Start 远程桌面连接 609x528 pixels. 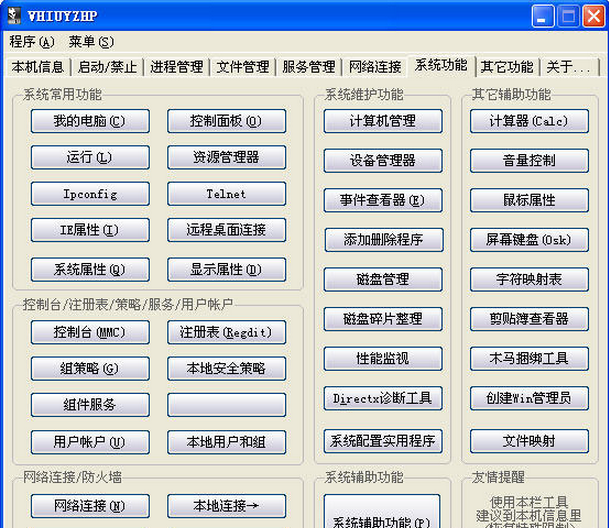point(226,230)
